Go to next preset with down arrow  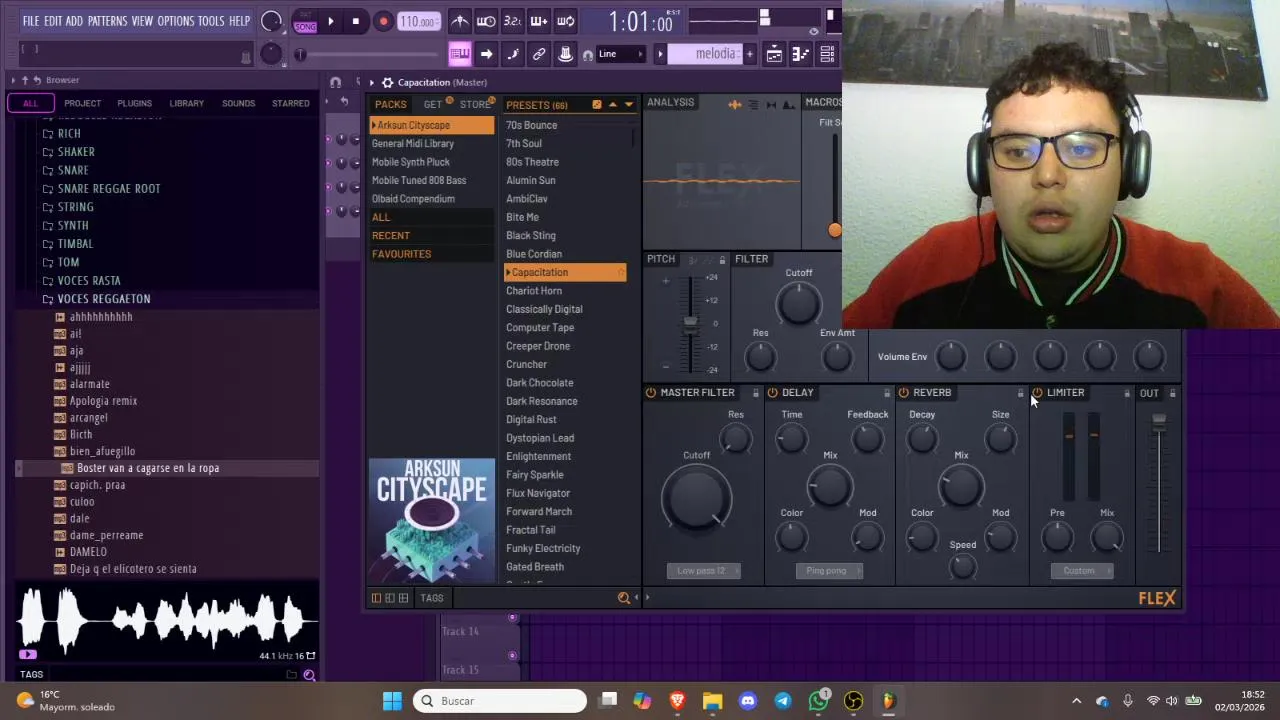coord(629,105)
